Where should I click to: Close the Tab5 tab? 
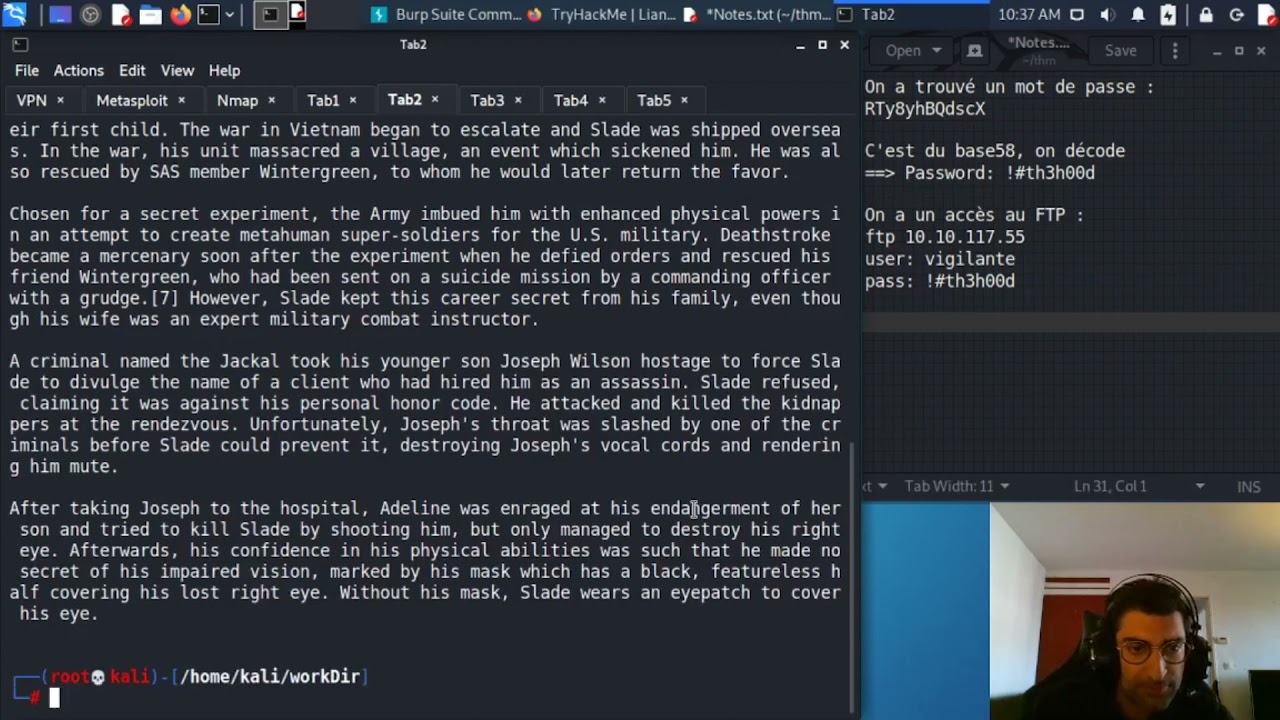[x=684, y=100]
